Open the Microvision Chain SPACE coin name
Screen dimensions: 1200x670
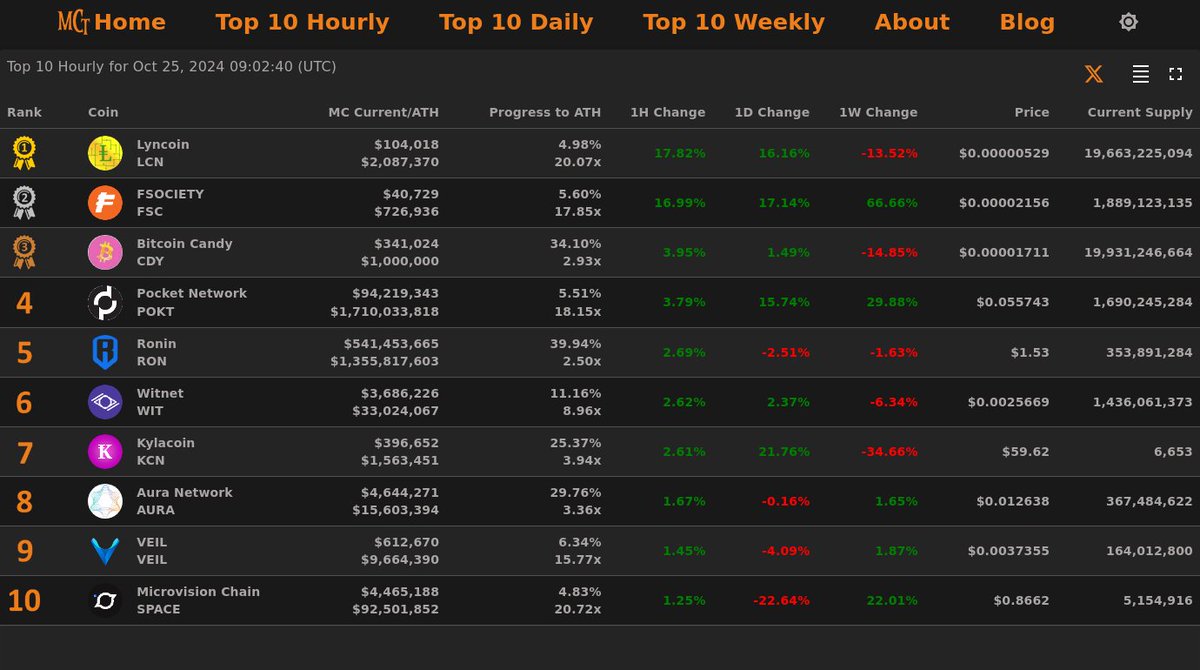pos(198,601)
